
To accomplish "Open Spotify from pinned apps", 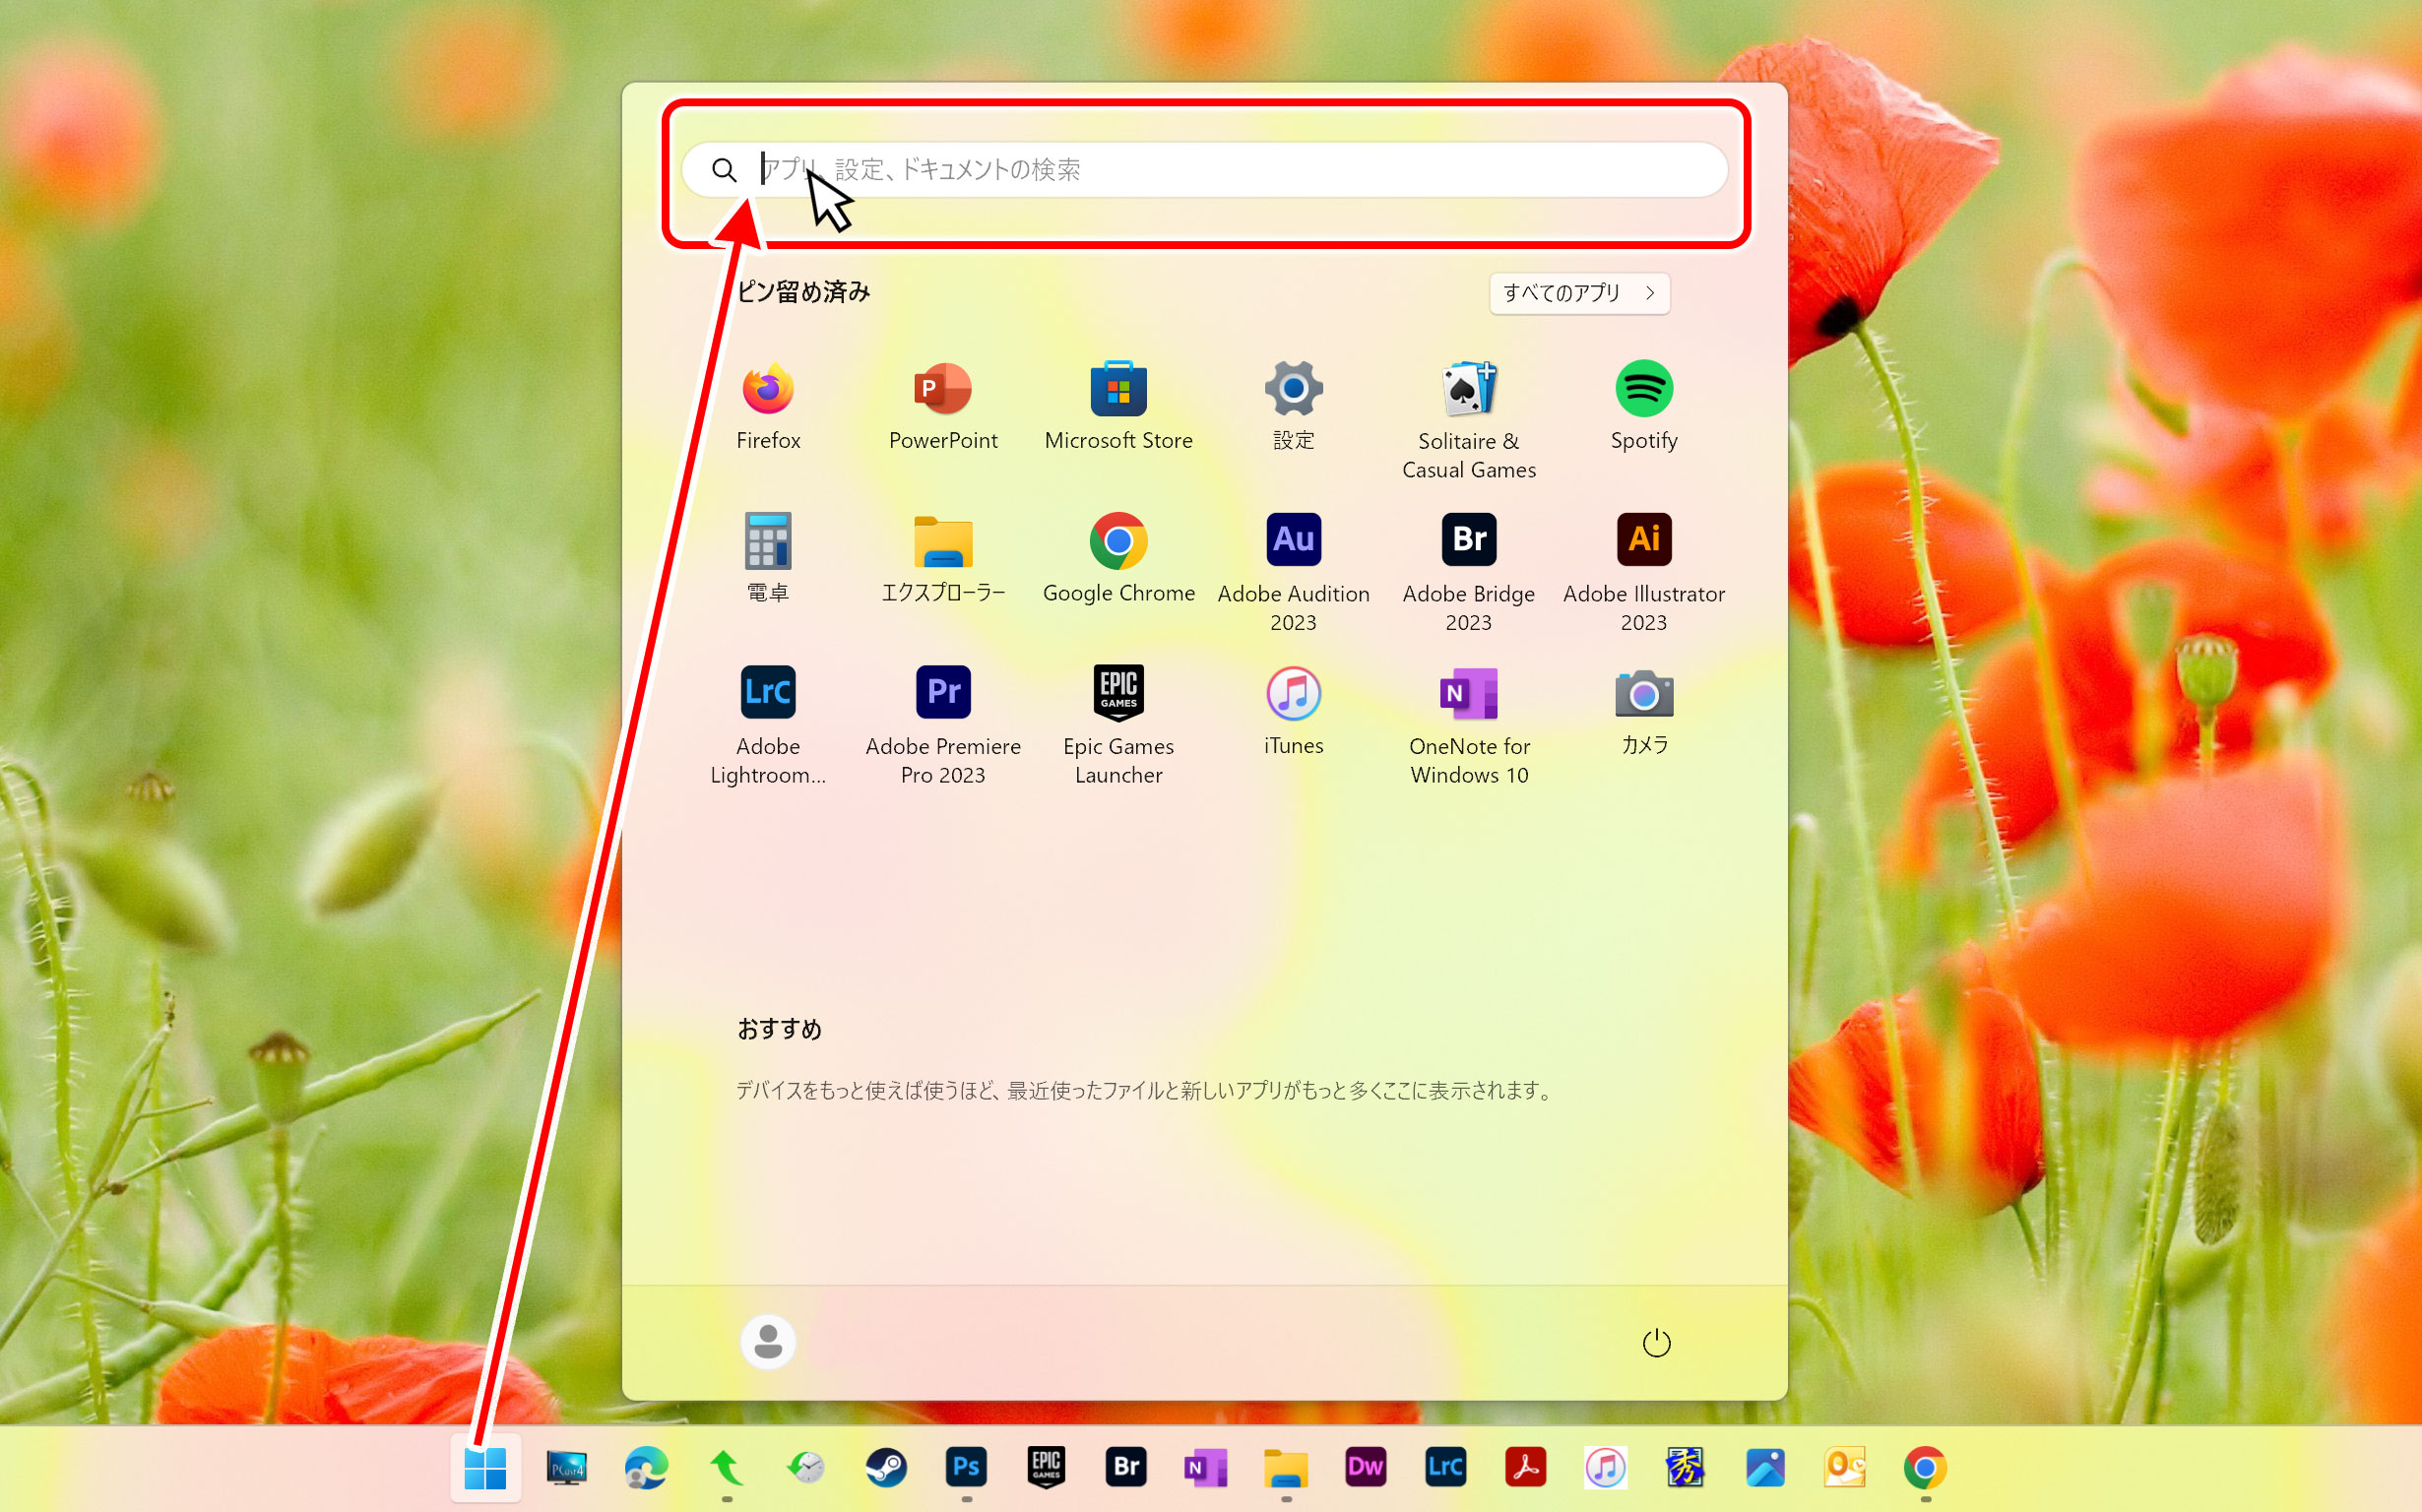I will pos(1643,406).
